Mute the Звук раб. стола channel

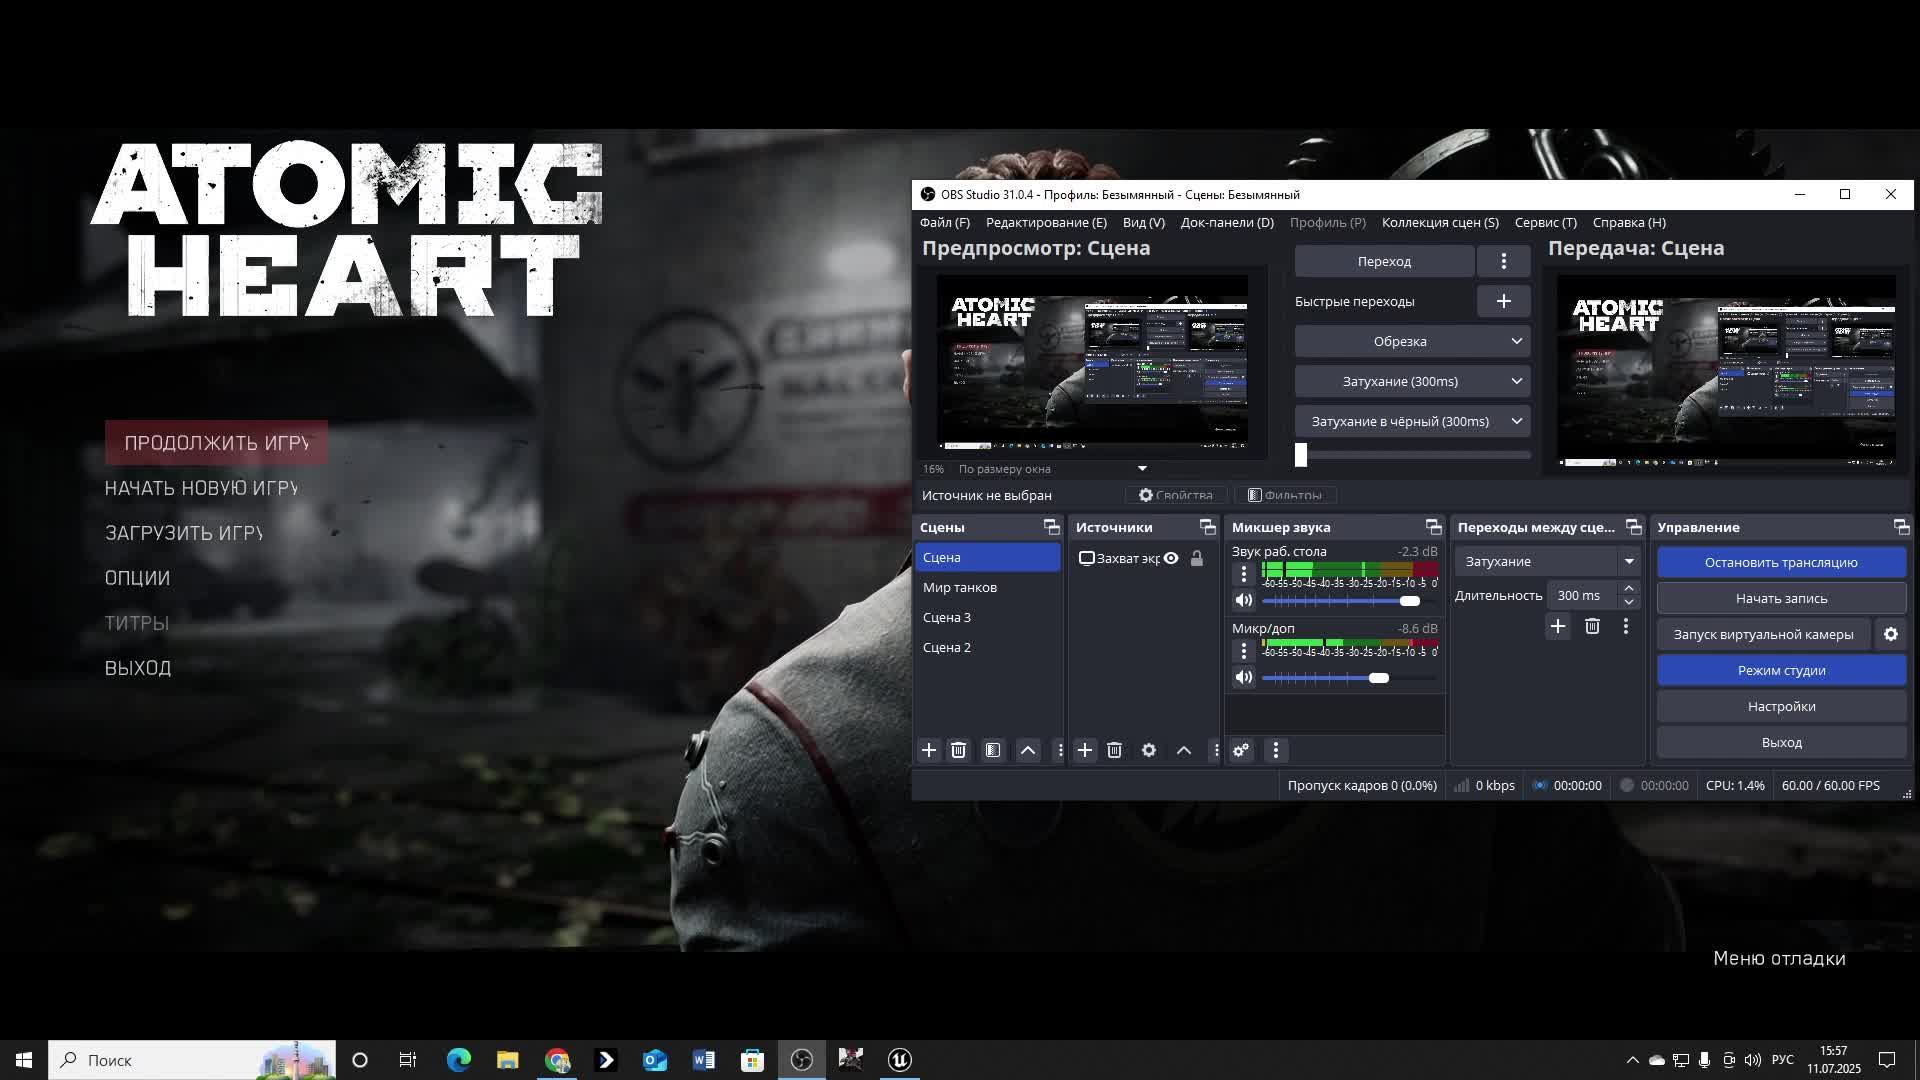(1243, 600)
